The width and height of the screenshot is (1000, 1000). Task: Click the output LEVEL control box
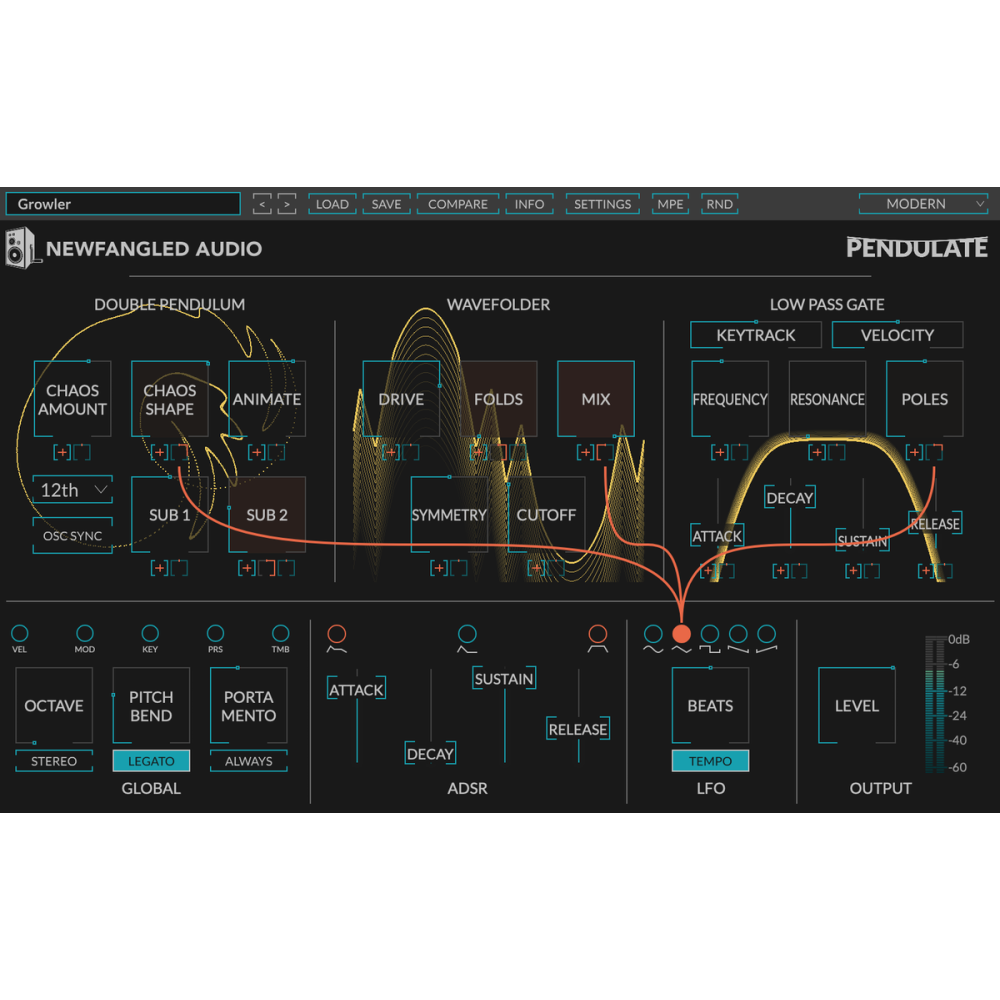pos(857,705)
